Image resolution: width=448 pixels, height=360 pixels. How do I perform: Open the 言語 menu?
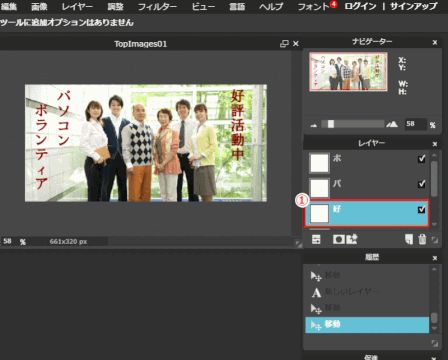(x=237, y=6)
